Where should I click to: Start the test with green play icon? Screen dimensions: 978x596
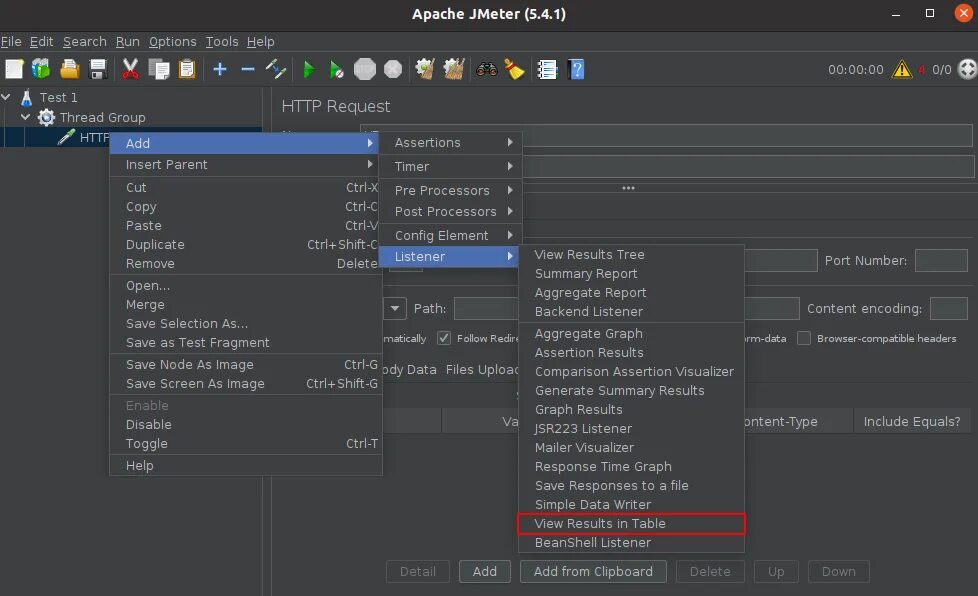308,69
